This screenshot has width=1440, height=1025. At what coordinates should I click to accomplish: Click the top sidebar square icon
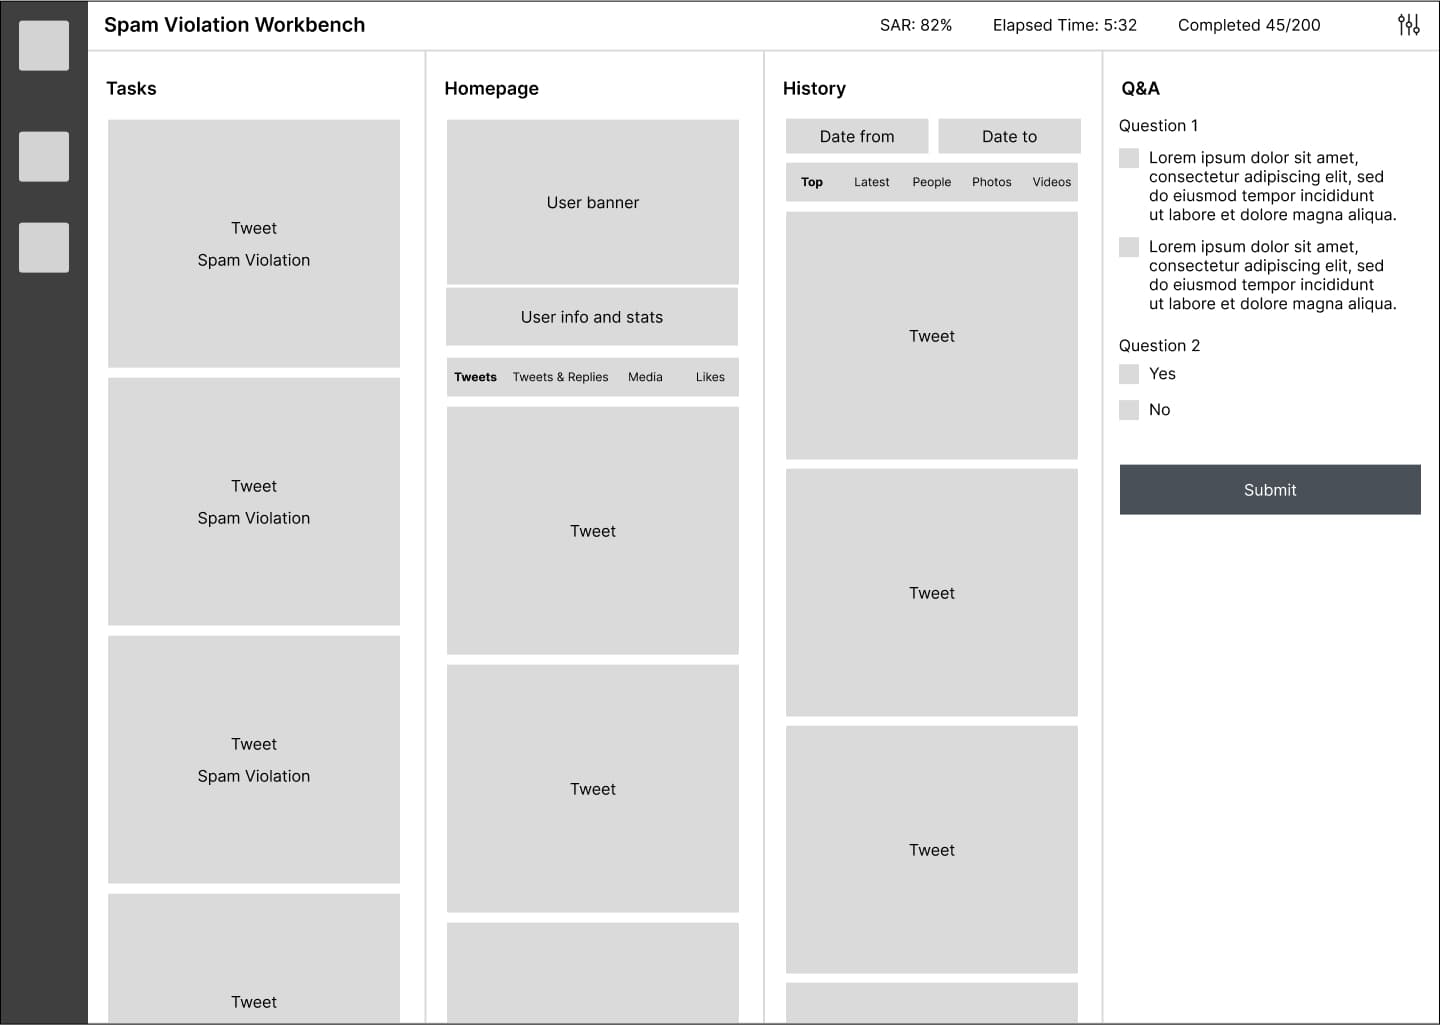[44, 46]
